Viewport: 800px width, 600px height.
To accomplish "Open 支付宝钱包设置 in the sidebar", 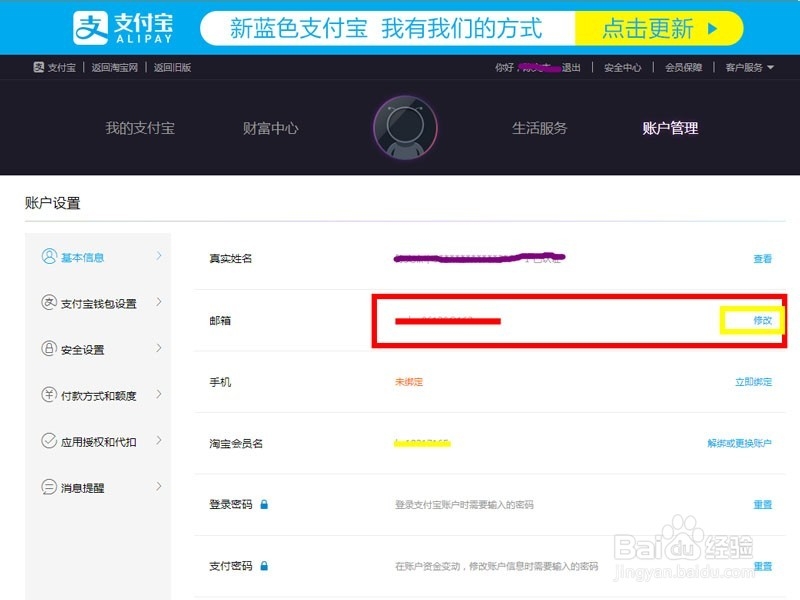I will click(98, 304).
